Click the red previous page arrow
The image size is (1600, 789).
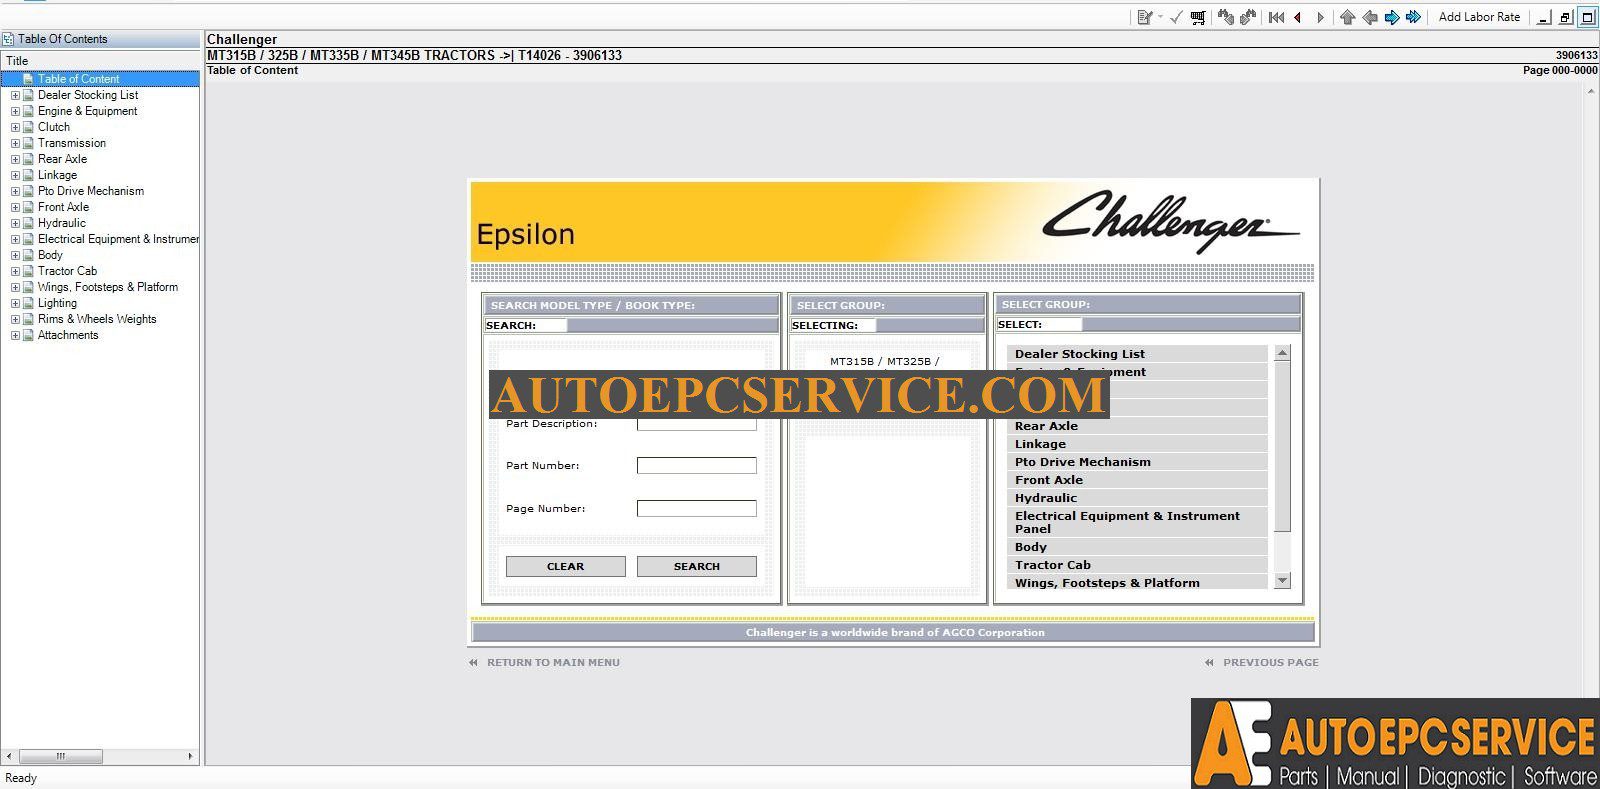click(1298, 17)
